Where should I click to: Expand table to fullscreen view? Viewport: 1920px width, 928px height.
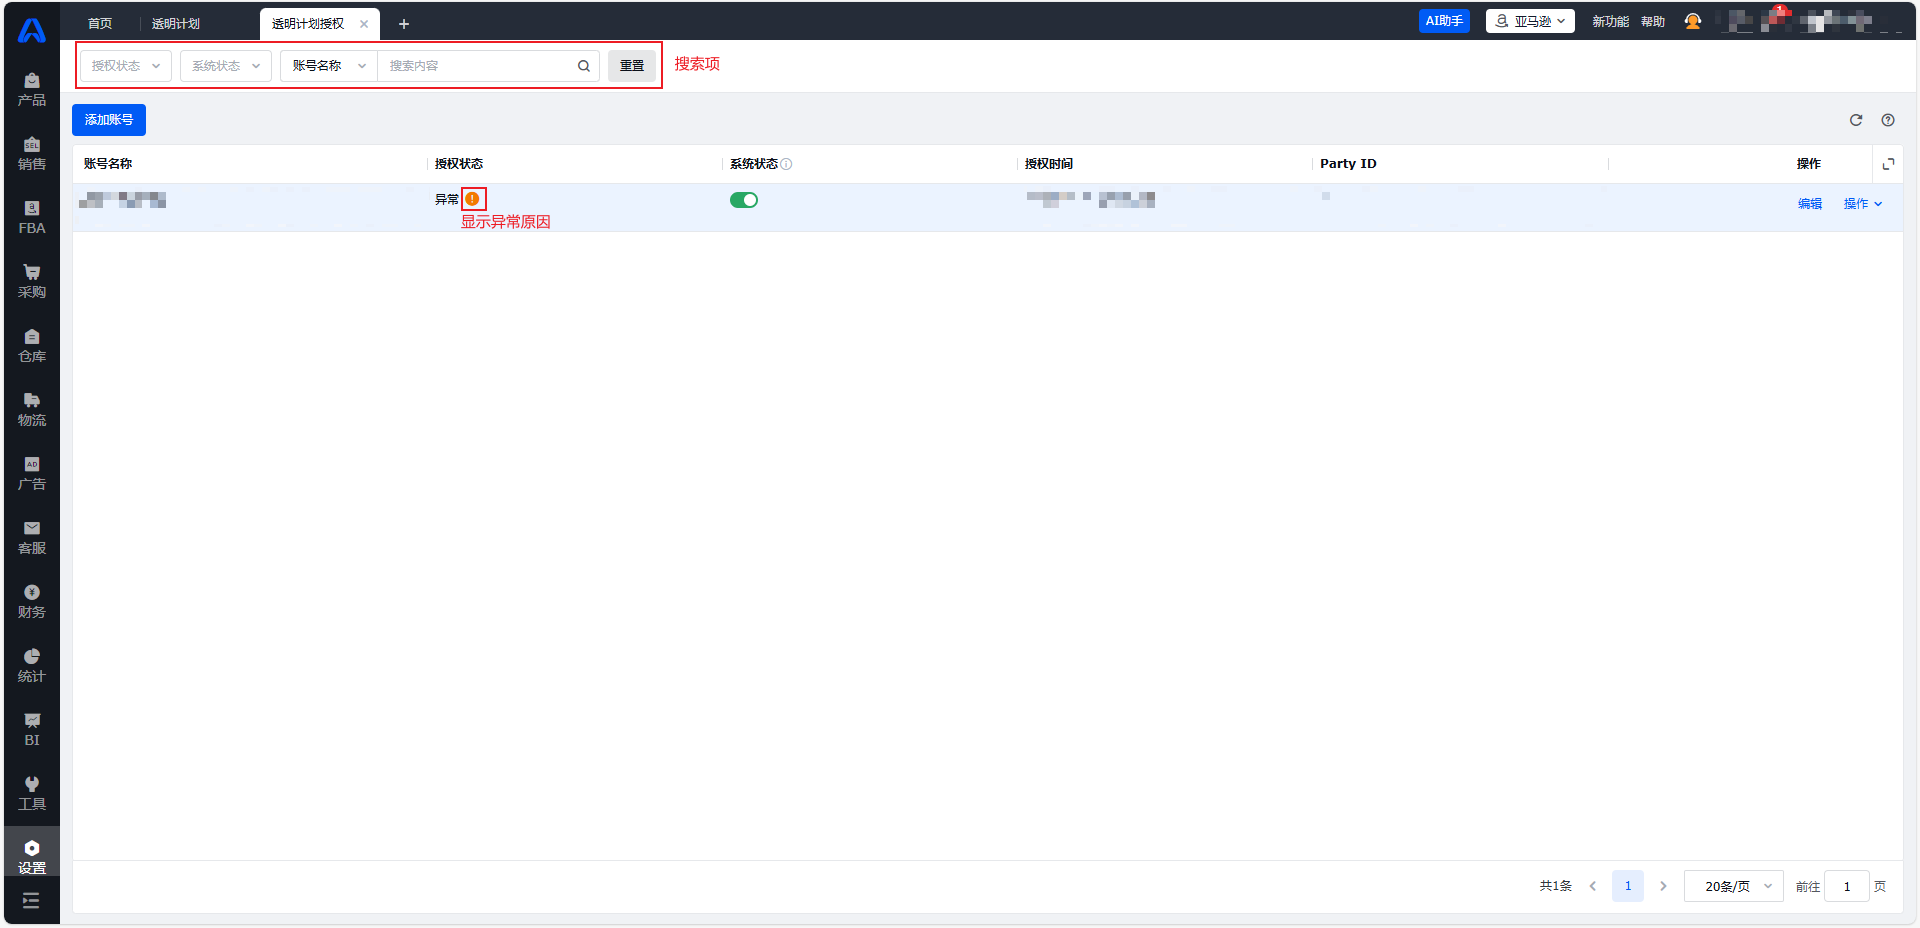pyautogui.click(x=1888, y=164)
